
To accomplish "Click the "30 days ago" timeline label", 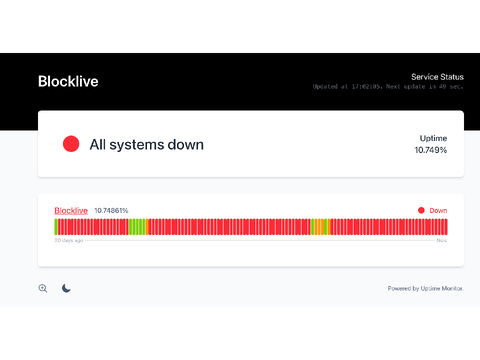I will [69, 240].
